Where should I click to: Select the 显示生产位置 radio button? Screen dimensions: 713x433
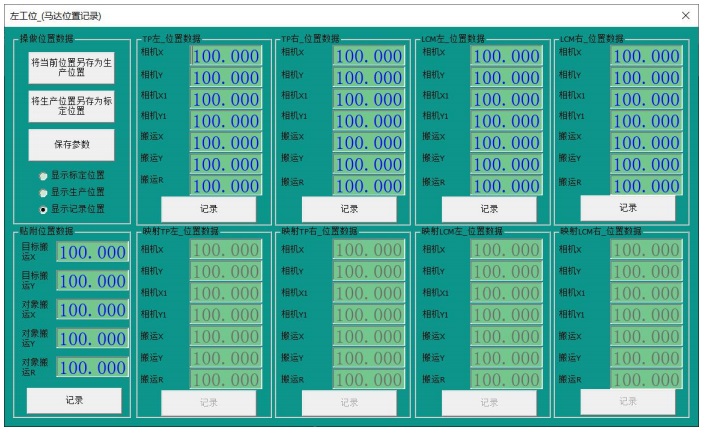[42, 191]
